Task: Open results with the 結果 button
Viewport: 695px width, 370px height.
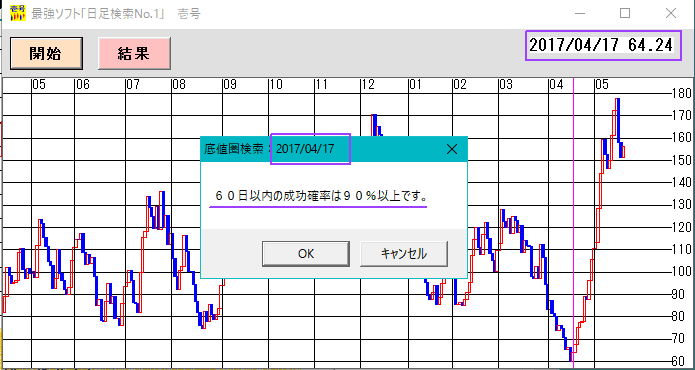Action: click(134, 54)
